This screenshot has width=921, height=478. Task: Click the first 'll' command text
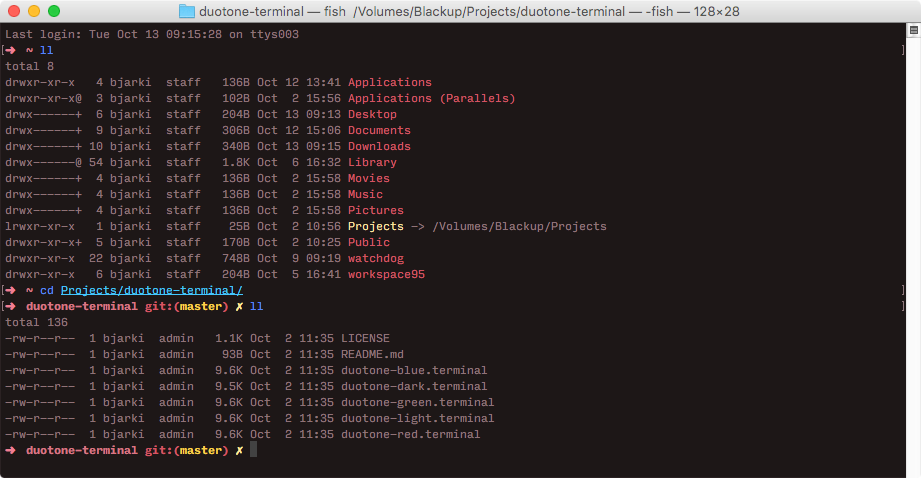click(x=46, y=50)
